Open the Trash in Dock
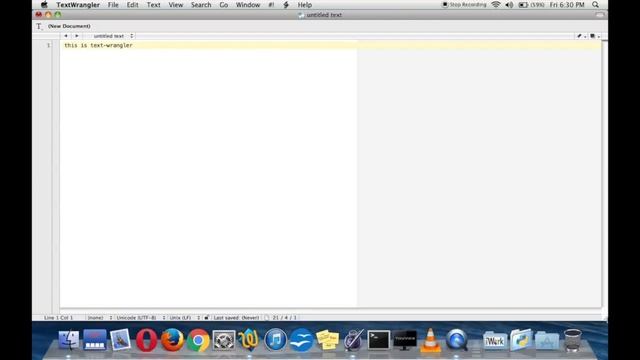 [x=573, y=340]
